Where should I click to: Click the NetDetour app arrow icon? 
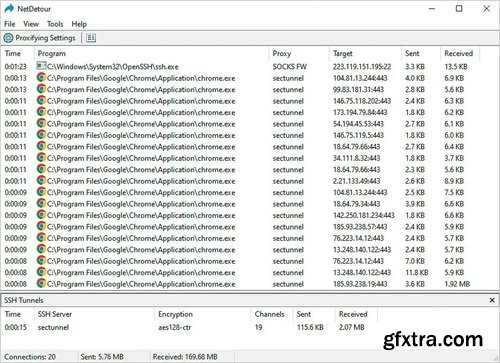(9, 8)
